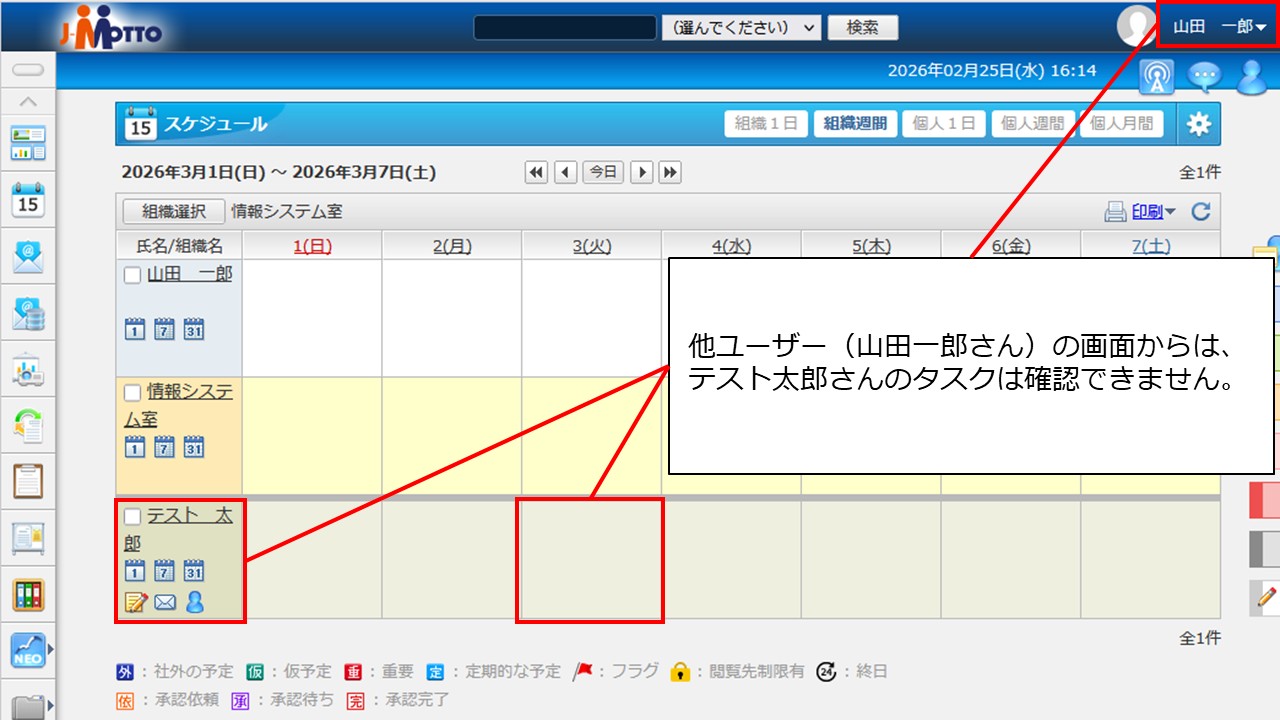The width and height of the screenshot is (1280, 720).
Task: Open 1-day calendar icon for テスト 太郎
Action: pos(135,570)
